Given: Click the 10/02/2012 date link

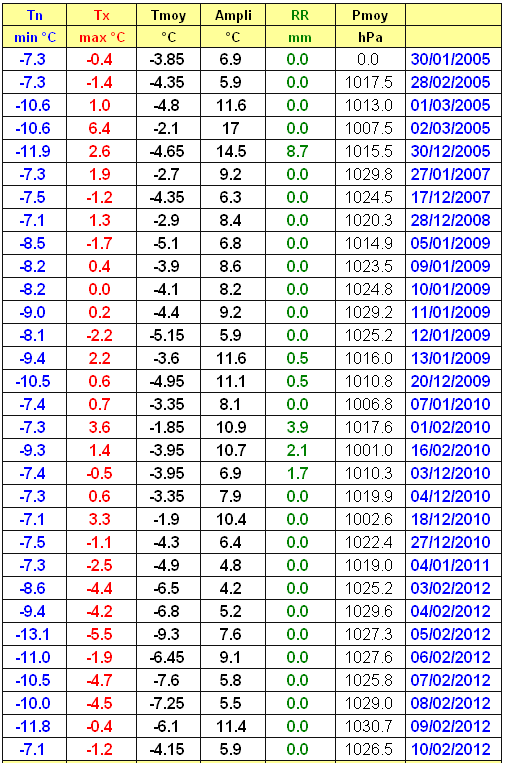Looking at the screenshot, I should pyautogui.click(x=451, y=749).
